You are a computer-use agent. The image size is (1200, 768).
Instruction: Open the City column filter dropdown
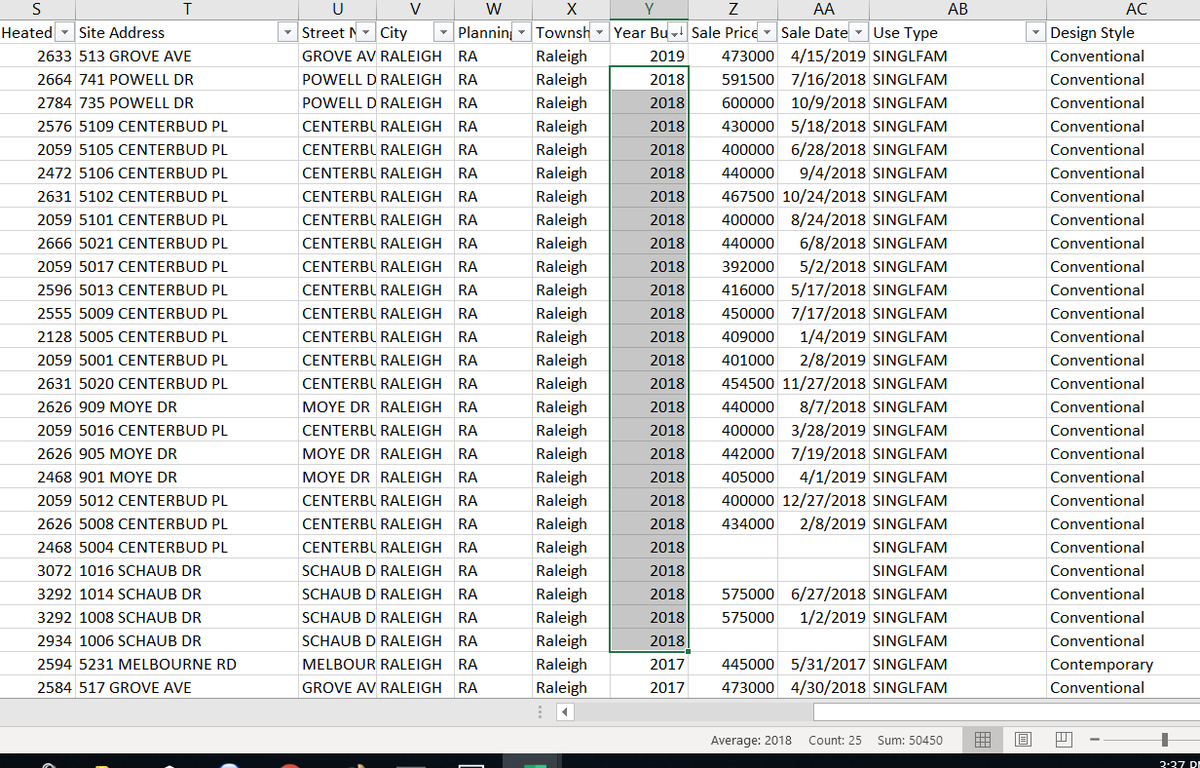click(x=444, y=32)
